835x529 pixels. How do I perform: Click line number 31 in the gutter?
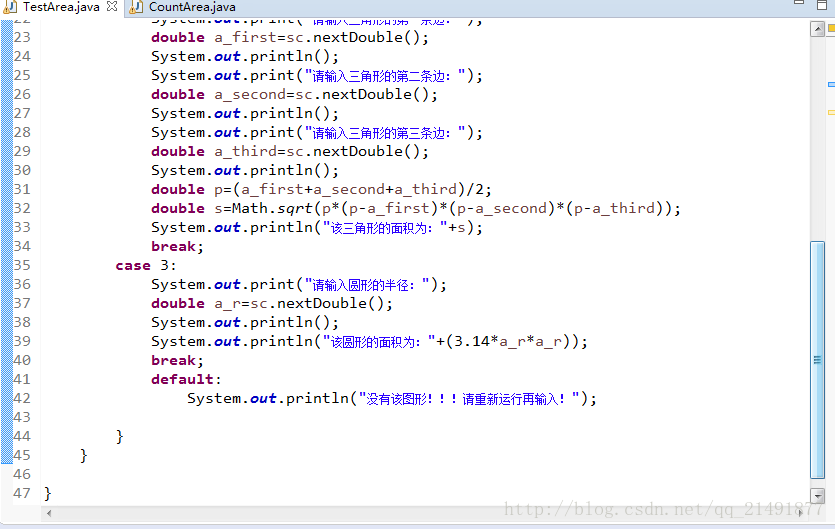click(x=22, y=189)
